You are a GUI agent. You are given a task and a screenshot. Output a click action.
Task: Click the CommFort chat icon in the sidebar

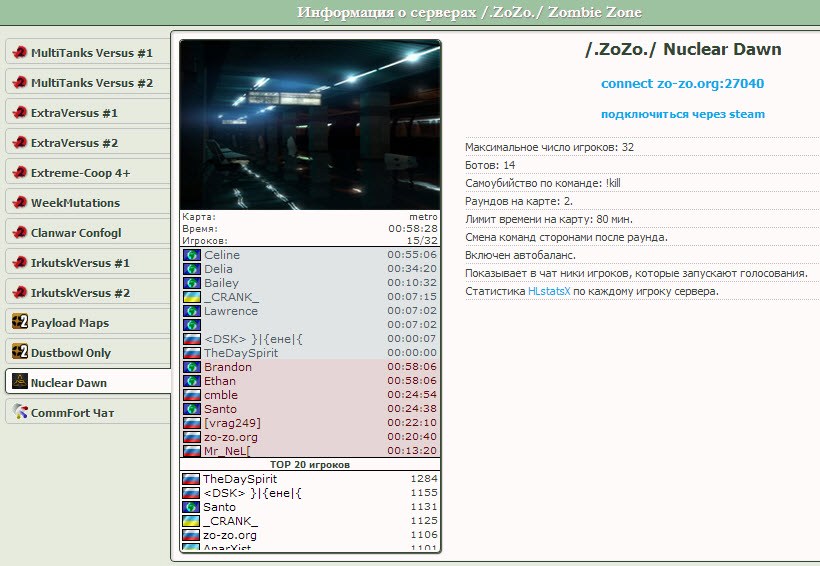click(x=19, y=412)
